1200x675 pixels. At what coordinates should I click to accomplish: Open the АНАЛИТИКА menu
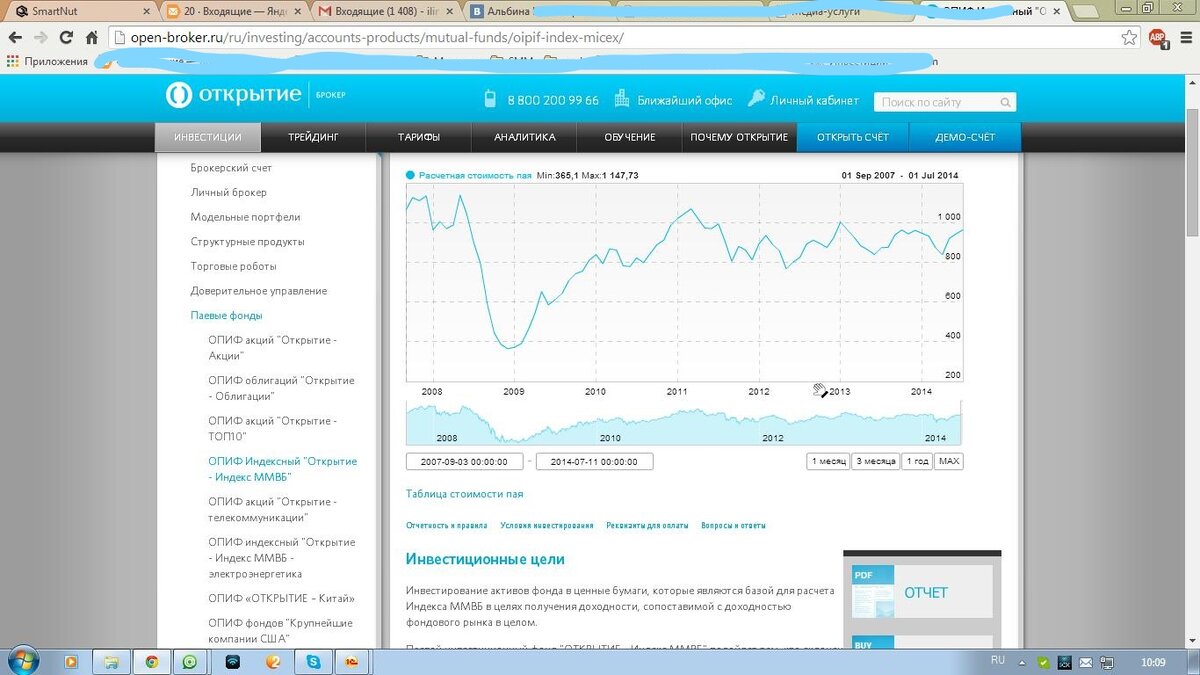[x=525, y=137]
